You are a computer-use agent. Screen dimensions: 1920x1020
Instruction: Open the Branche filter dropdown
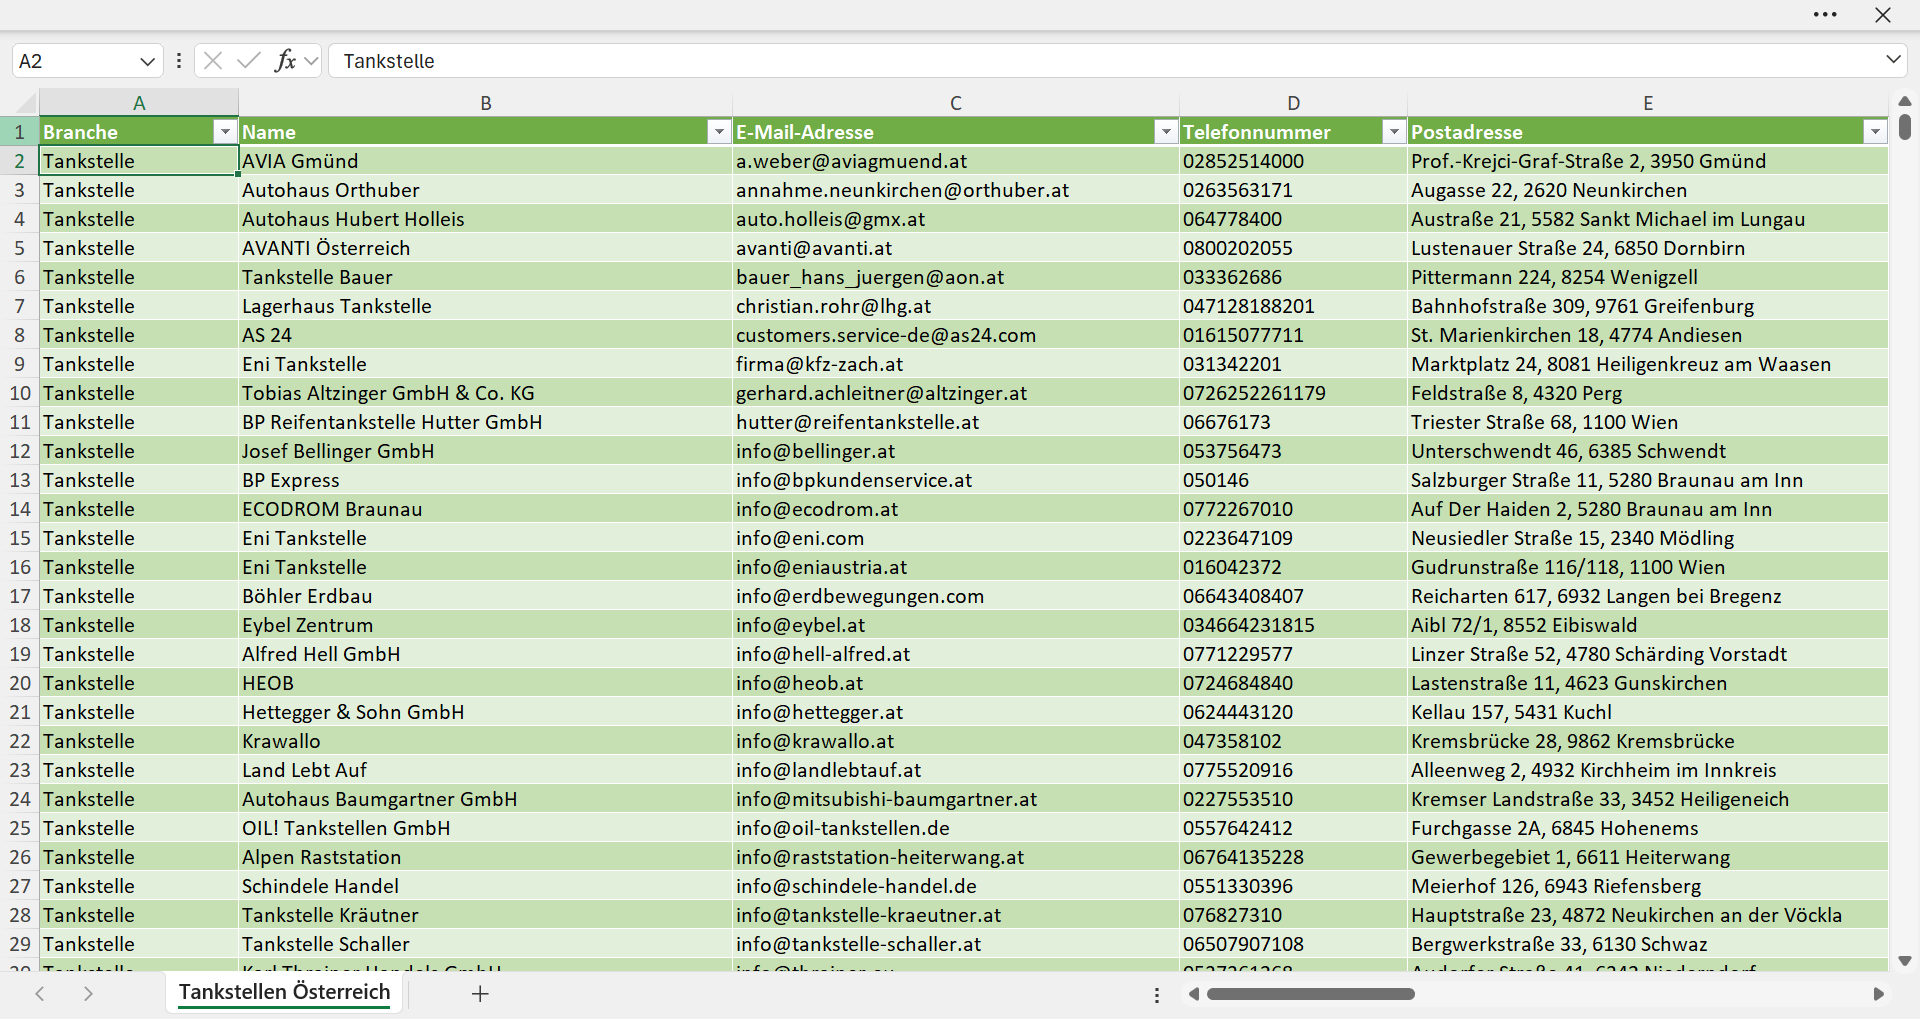click(225, 132)
